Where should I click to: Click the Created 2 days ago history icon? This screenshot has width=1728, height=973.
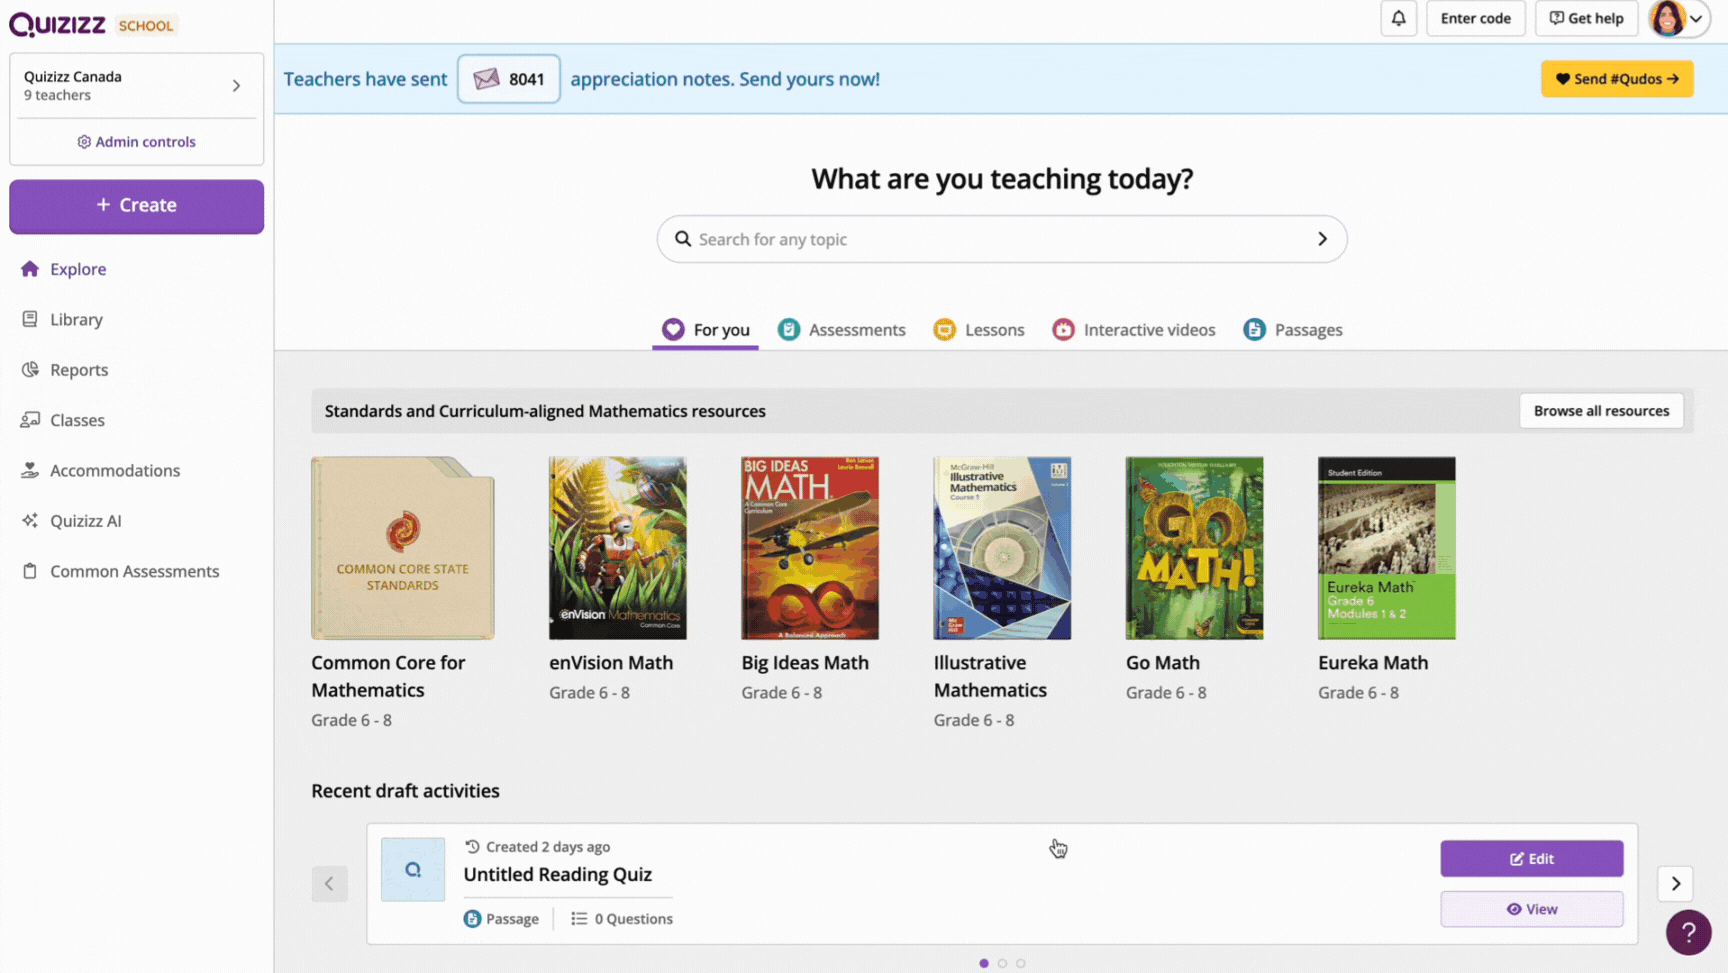pos(472,847)
